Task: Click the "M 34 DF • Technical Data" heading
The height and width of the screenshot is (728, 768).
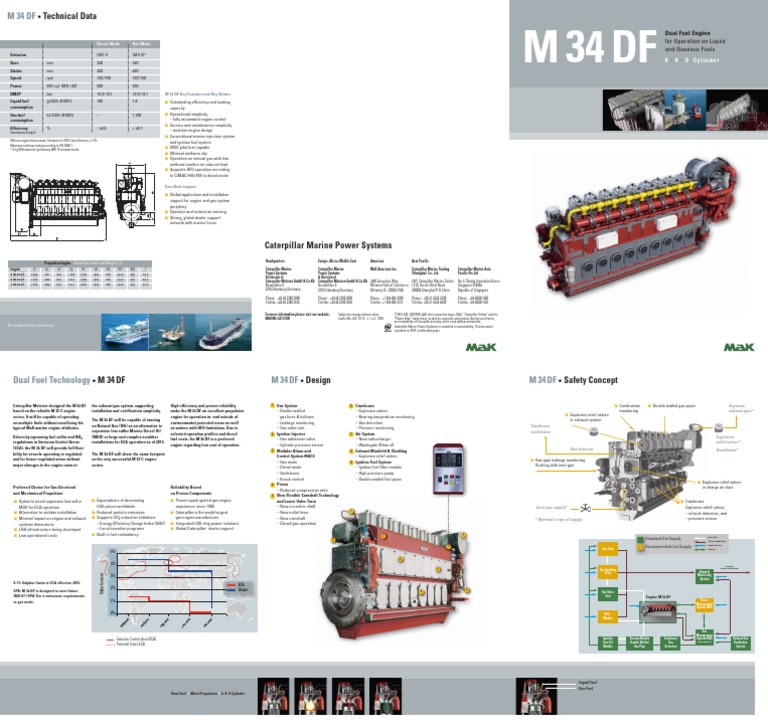Action: coord(52,16)
